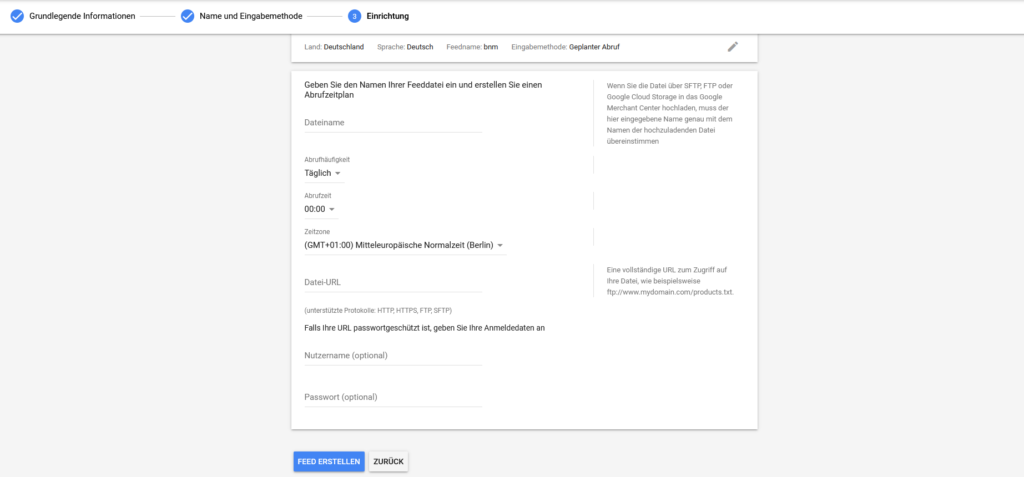Click the ZURÜCK button
The width and height of the screenshot is (1024, 477).
tap(388, 461)
